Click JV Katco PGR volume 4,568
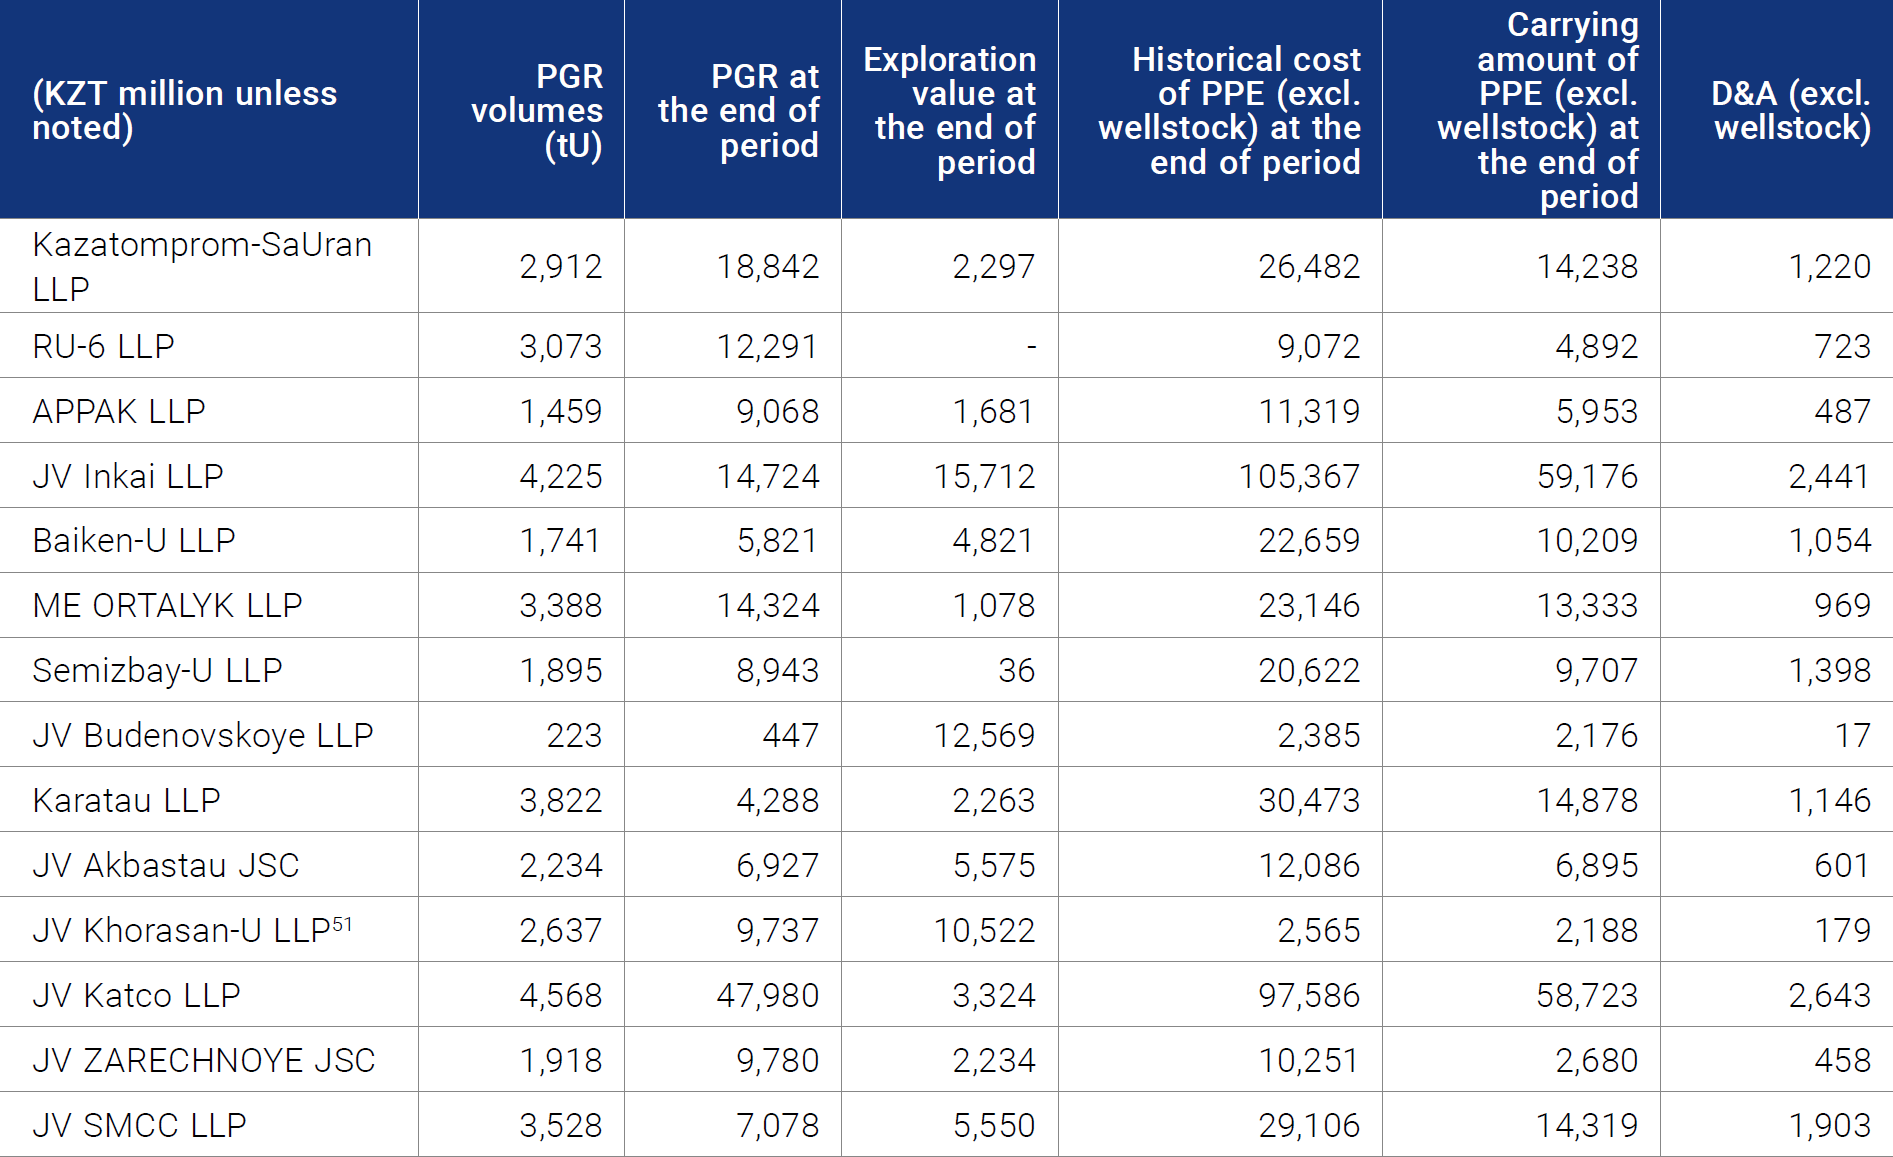 pyautogui.click(x=561, y=995)
